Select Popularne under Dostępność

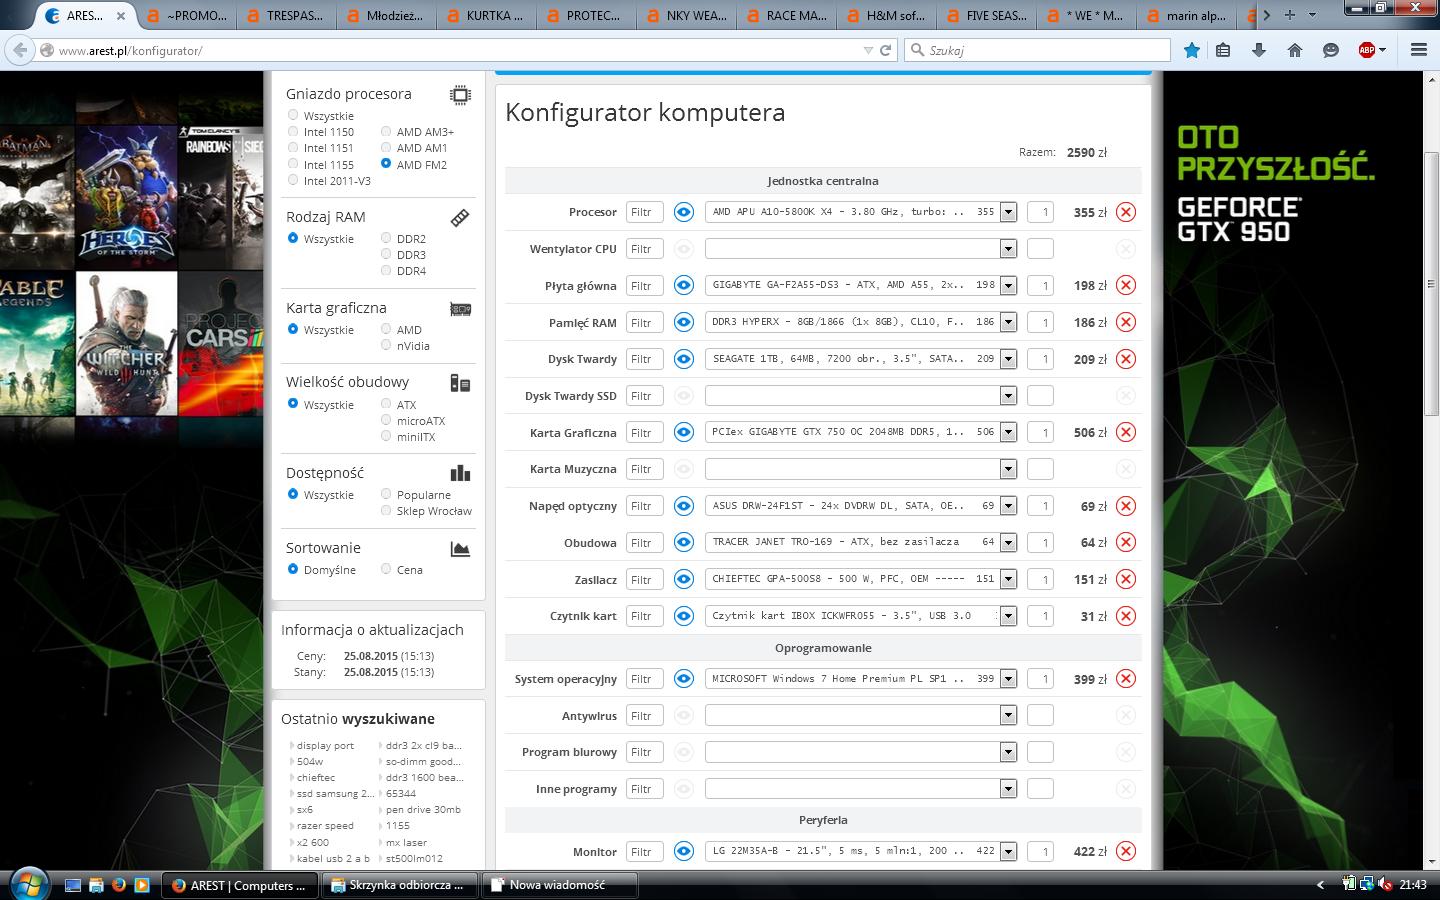(386, 494)
